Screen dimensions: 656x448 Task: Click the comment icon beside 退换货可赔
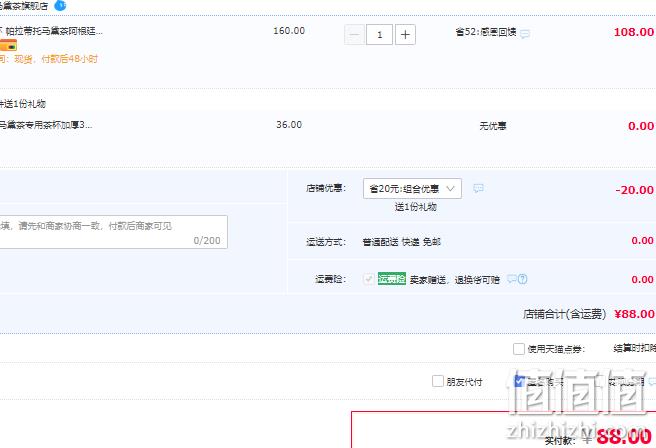[x=512, y=279]
